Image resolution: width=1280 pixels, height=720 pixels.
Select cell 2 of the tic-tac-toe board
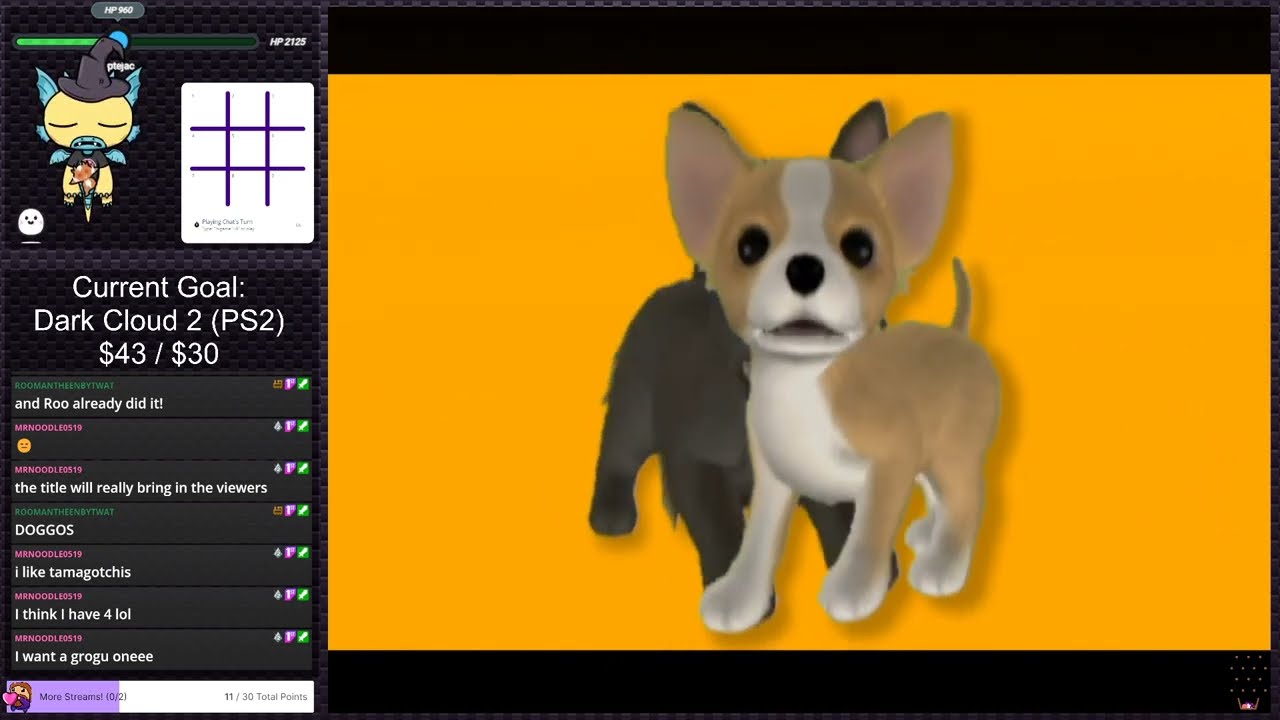(248, 109)
